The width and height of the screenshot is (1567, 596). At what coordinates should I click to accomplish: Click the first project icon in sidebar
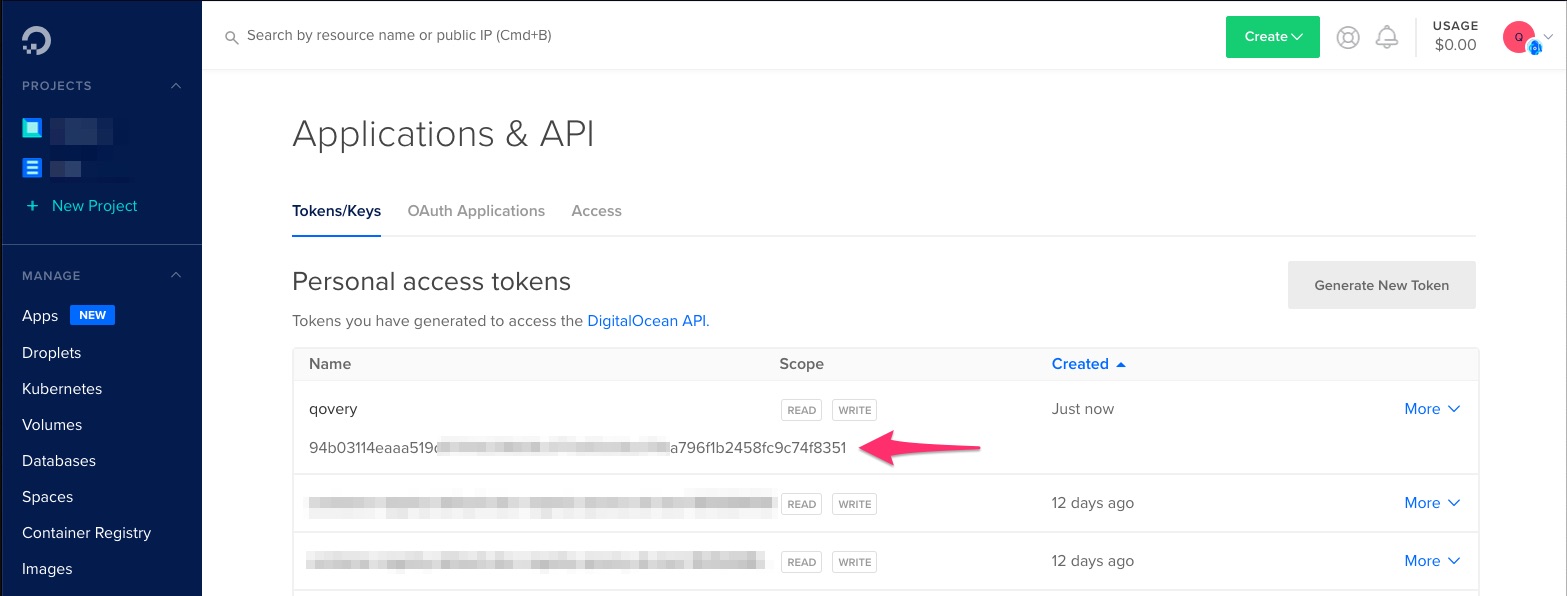pyautogui.click(x=32, y=128)
